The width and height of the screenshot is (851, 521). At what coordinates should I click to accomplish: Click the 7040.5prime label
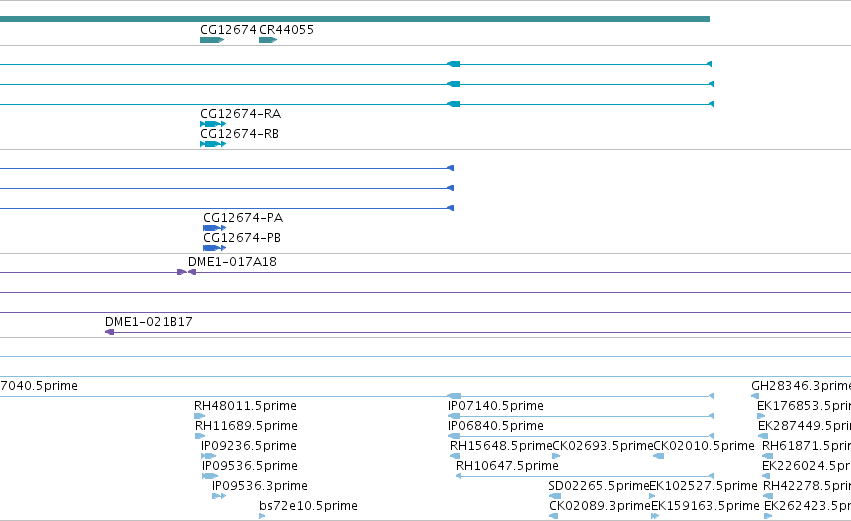pos(39,386)
